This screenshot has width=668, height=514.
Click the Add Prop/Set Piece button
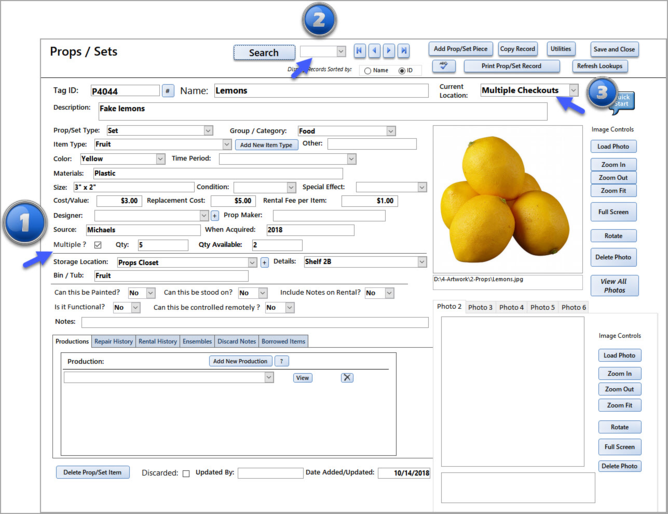[x=461, y=49]
